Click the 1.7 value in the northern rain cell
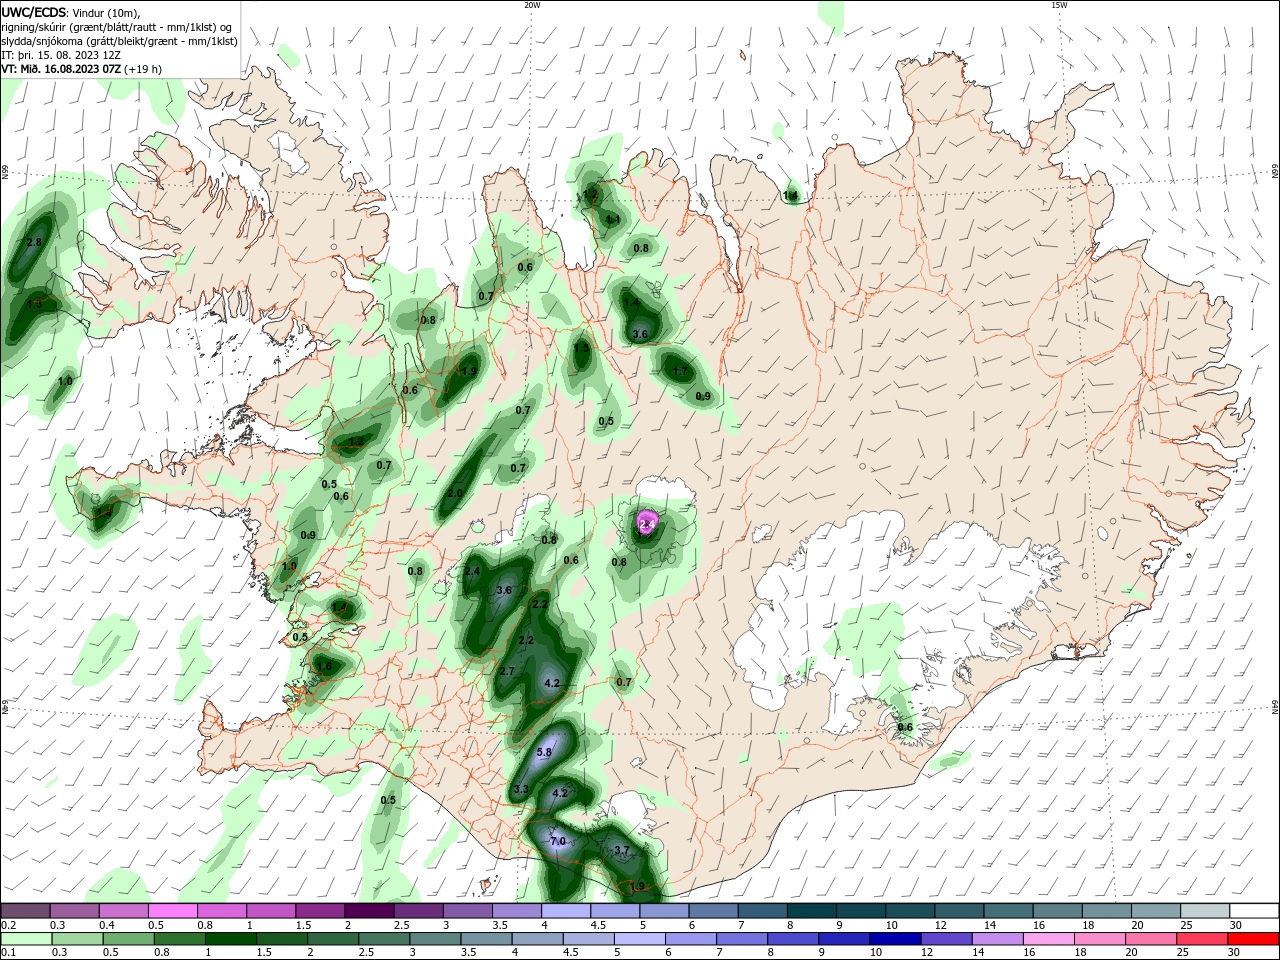 tap(680, 371)
